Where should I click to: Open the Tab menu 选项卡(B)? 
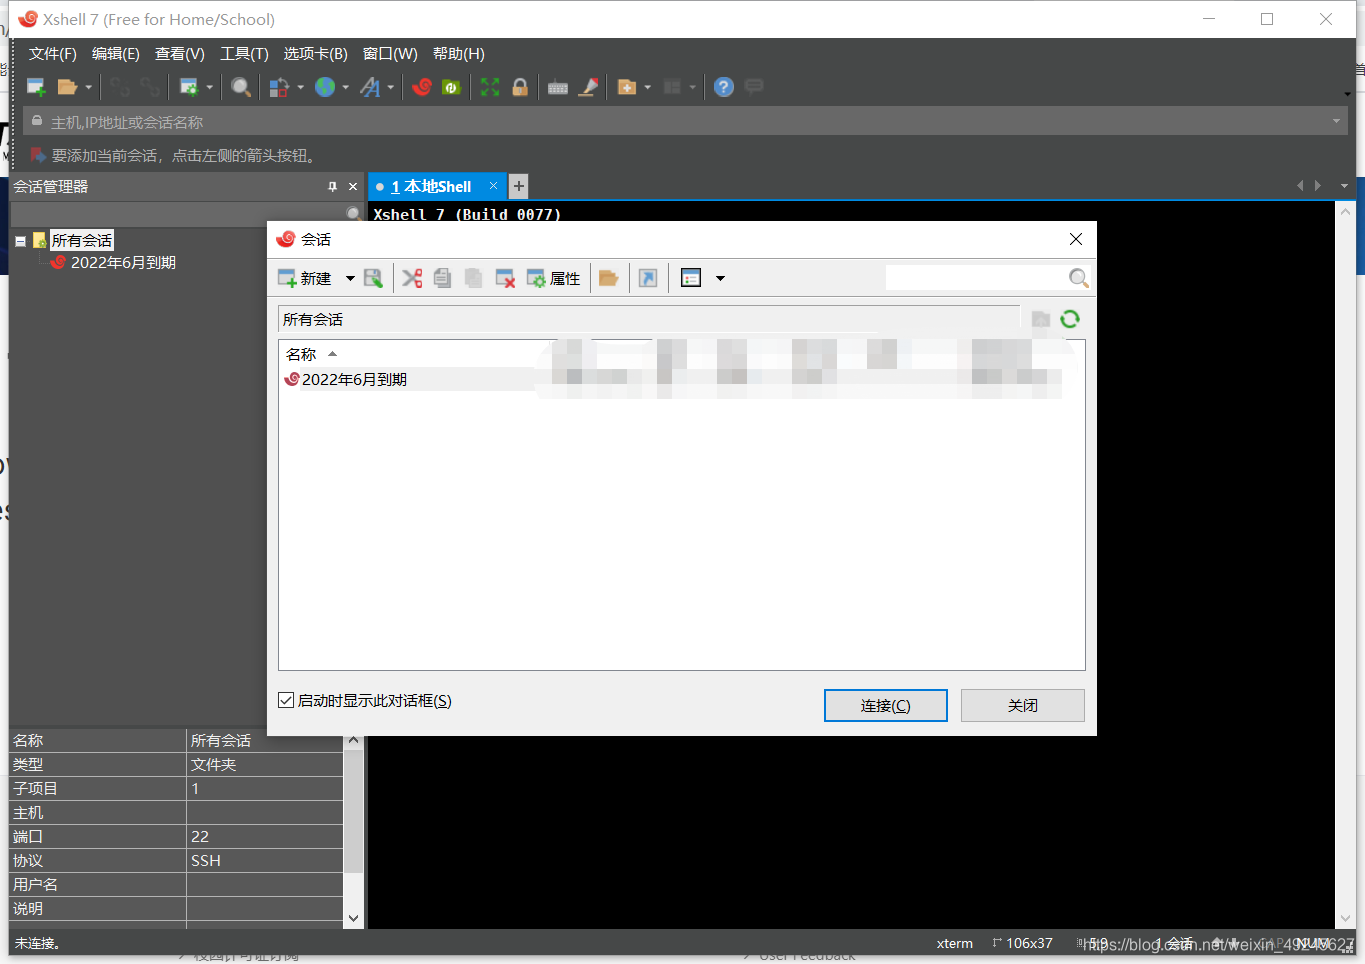pyautogui.click(x=316, y=54)
